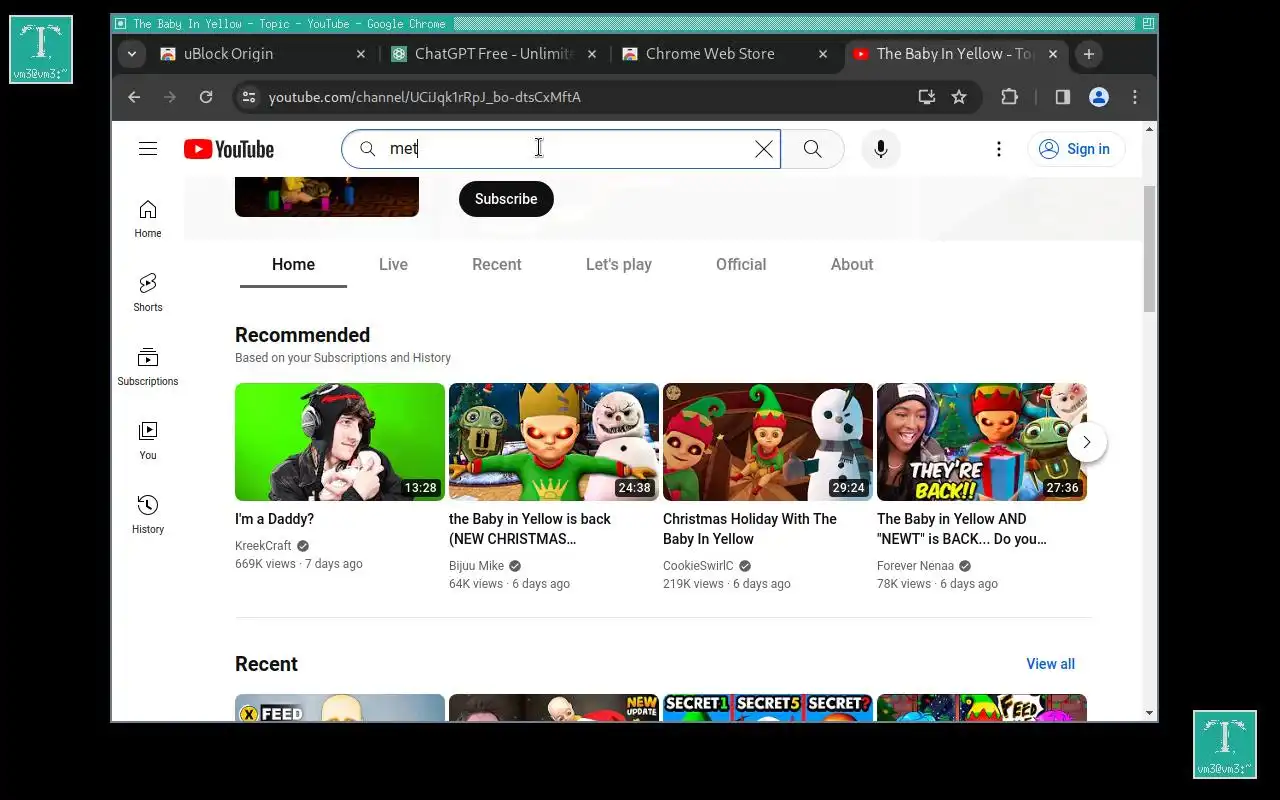Viewport: 1280px width, 800px height.
Task: Start voice search with microphone
Action: click(x=881, y=149)
